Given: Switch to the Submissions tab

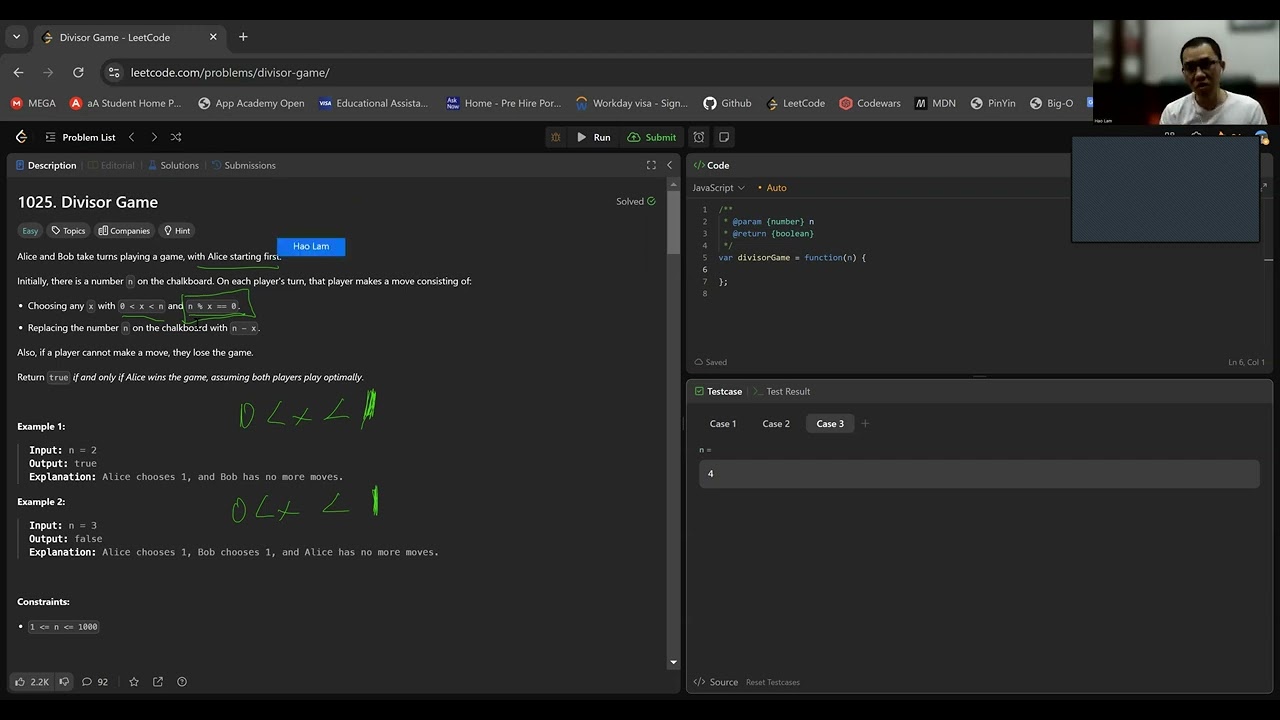Looking at the screenshot, I should (243, 165).
